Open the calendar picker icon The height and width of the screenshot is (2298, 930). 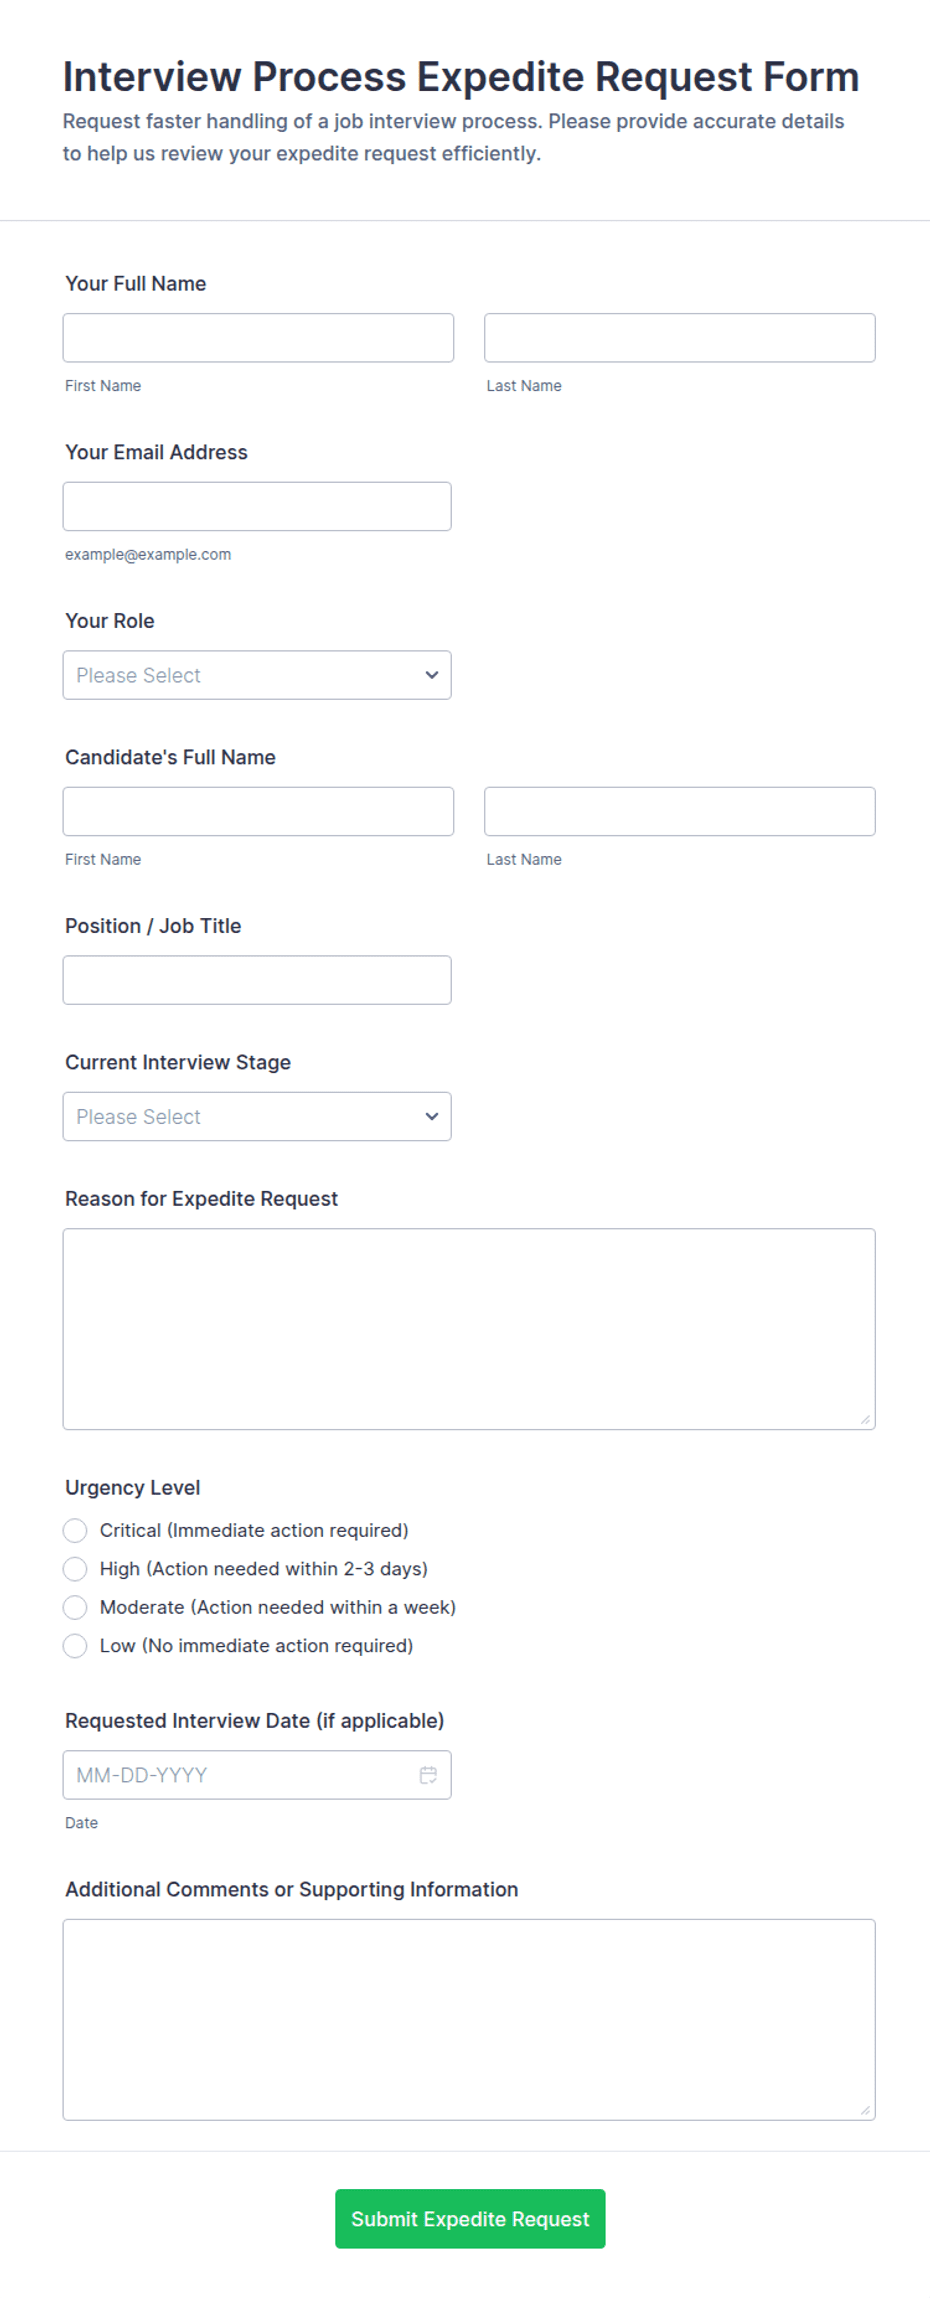[x=428, y=1774]
